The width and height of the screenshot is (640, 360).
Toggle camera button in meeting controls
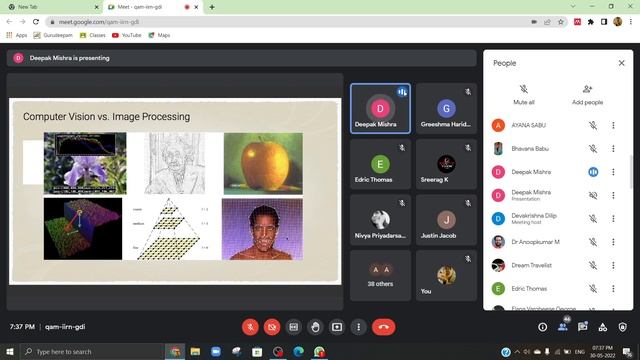(272, 327)
